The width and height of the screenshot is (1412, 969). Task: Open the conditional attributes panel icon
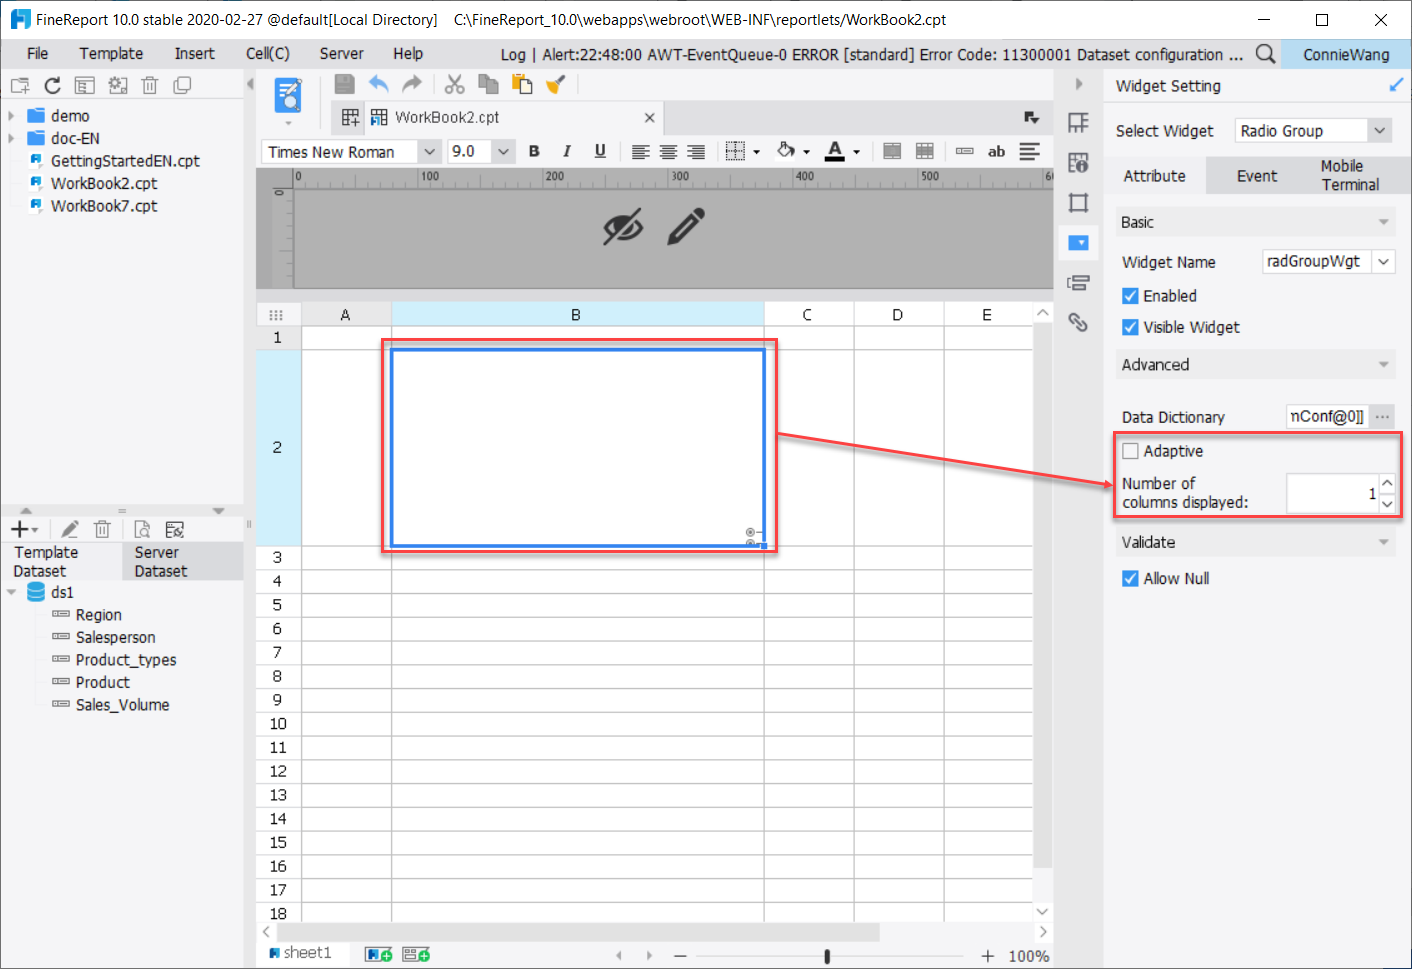[1078, 283]
